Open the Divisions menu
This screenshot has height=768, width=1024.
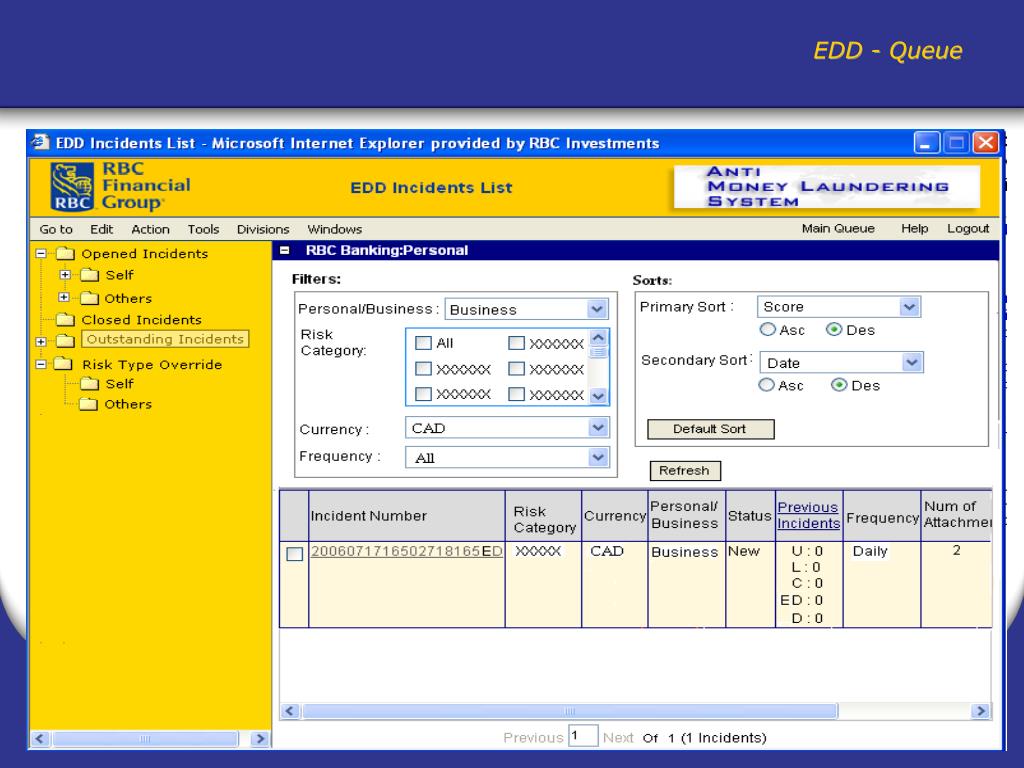263,229
